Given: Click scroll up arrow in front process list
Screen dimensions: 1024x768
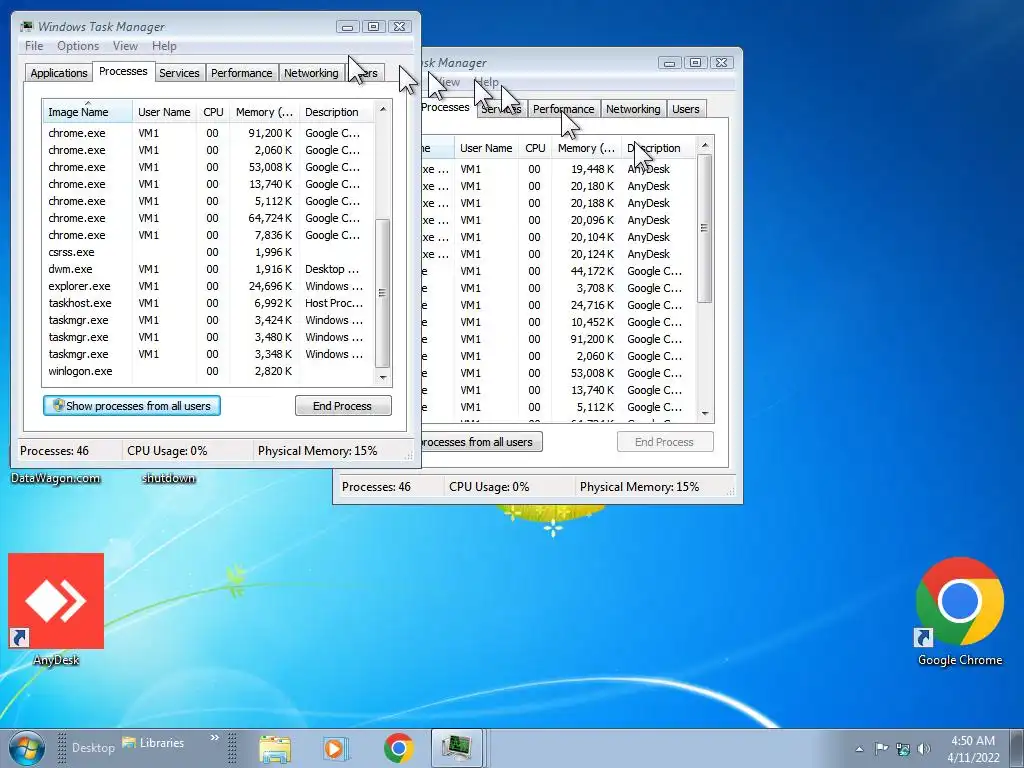Looking at the screenshot, I should (x=383, y=109).
